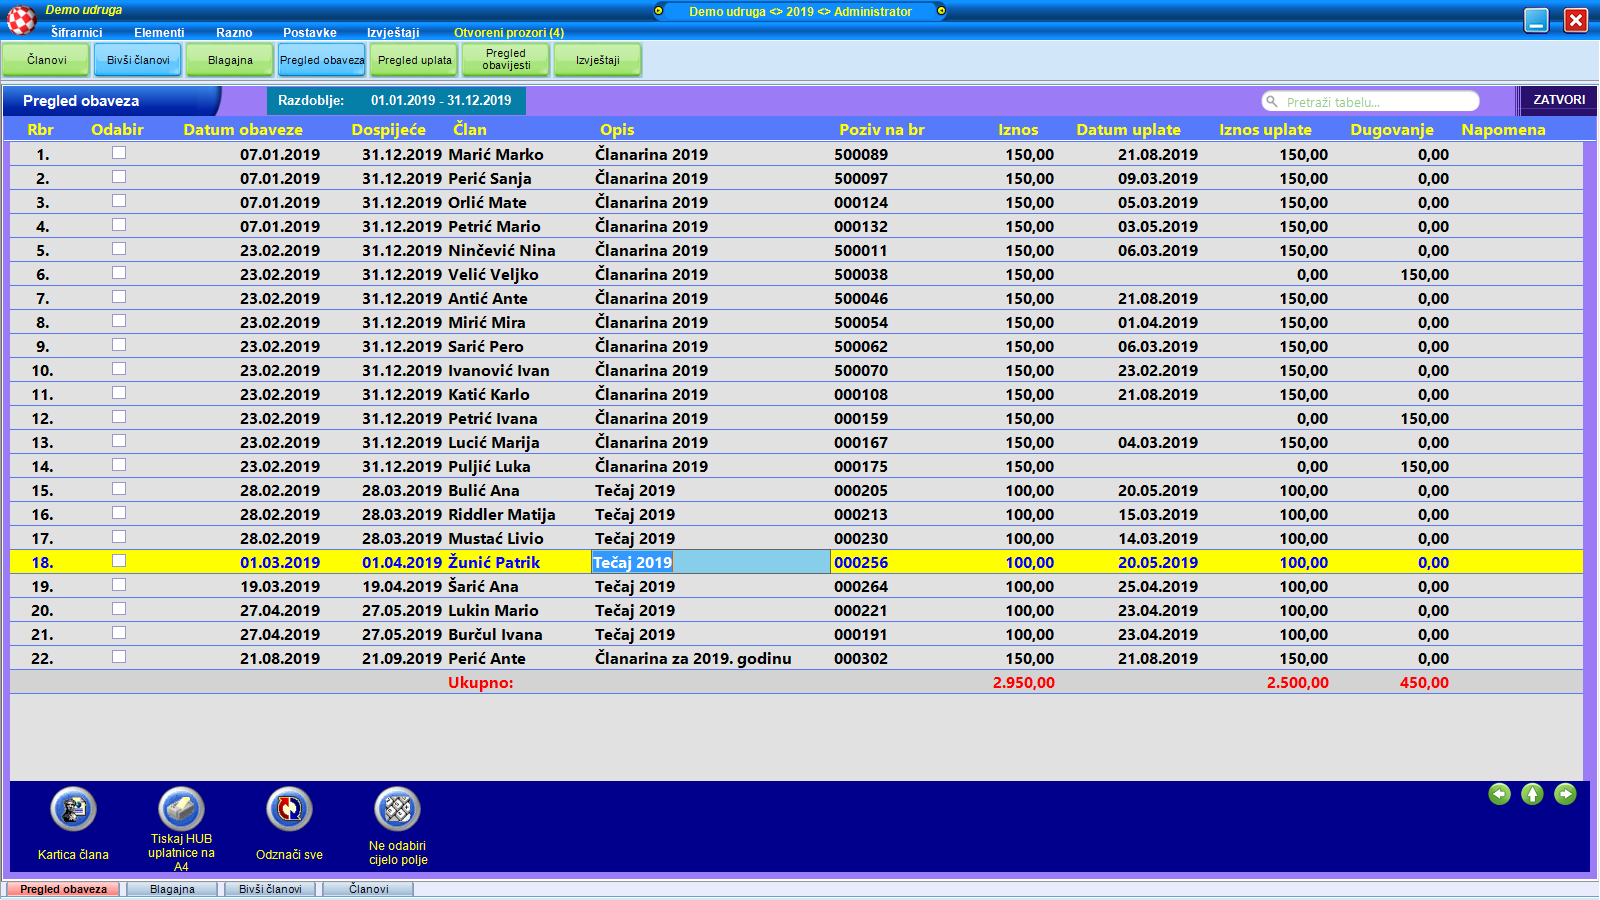Click the Razdoblje date range selector
Screen dimensions: 1600x900
pos(440,101)
